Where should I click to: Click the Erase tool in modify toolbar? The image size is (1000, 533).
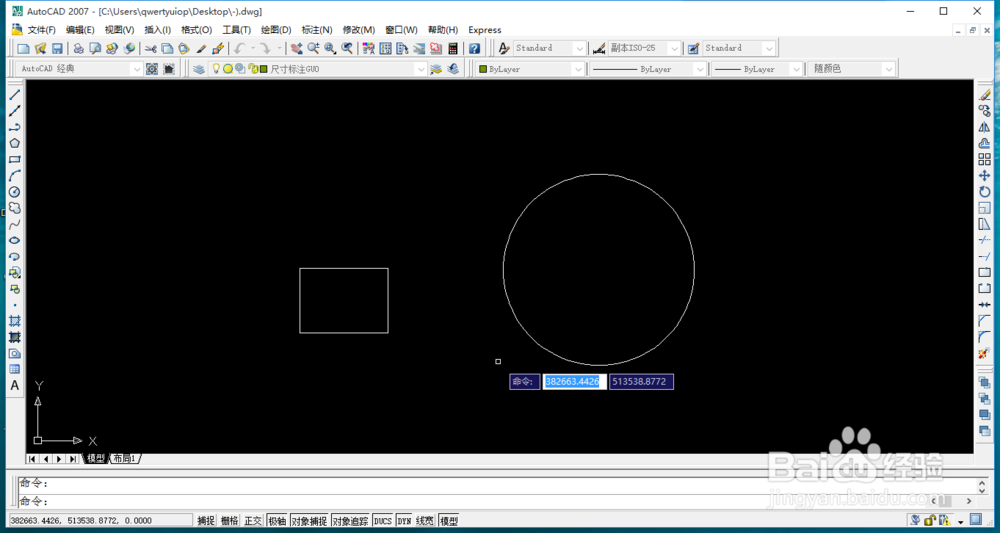985,95
